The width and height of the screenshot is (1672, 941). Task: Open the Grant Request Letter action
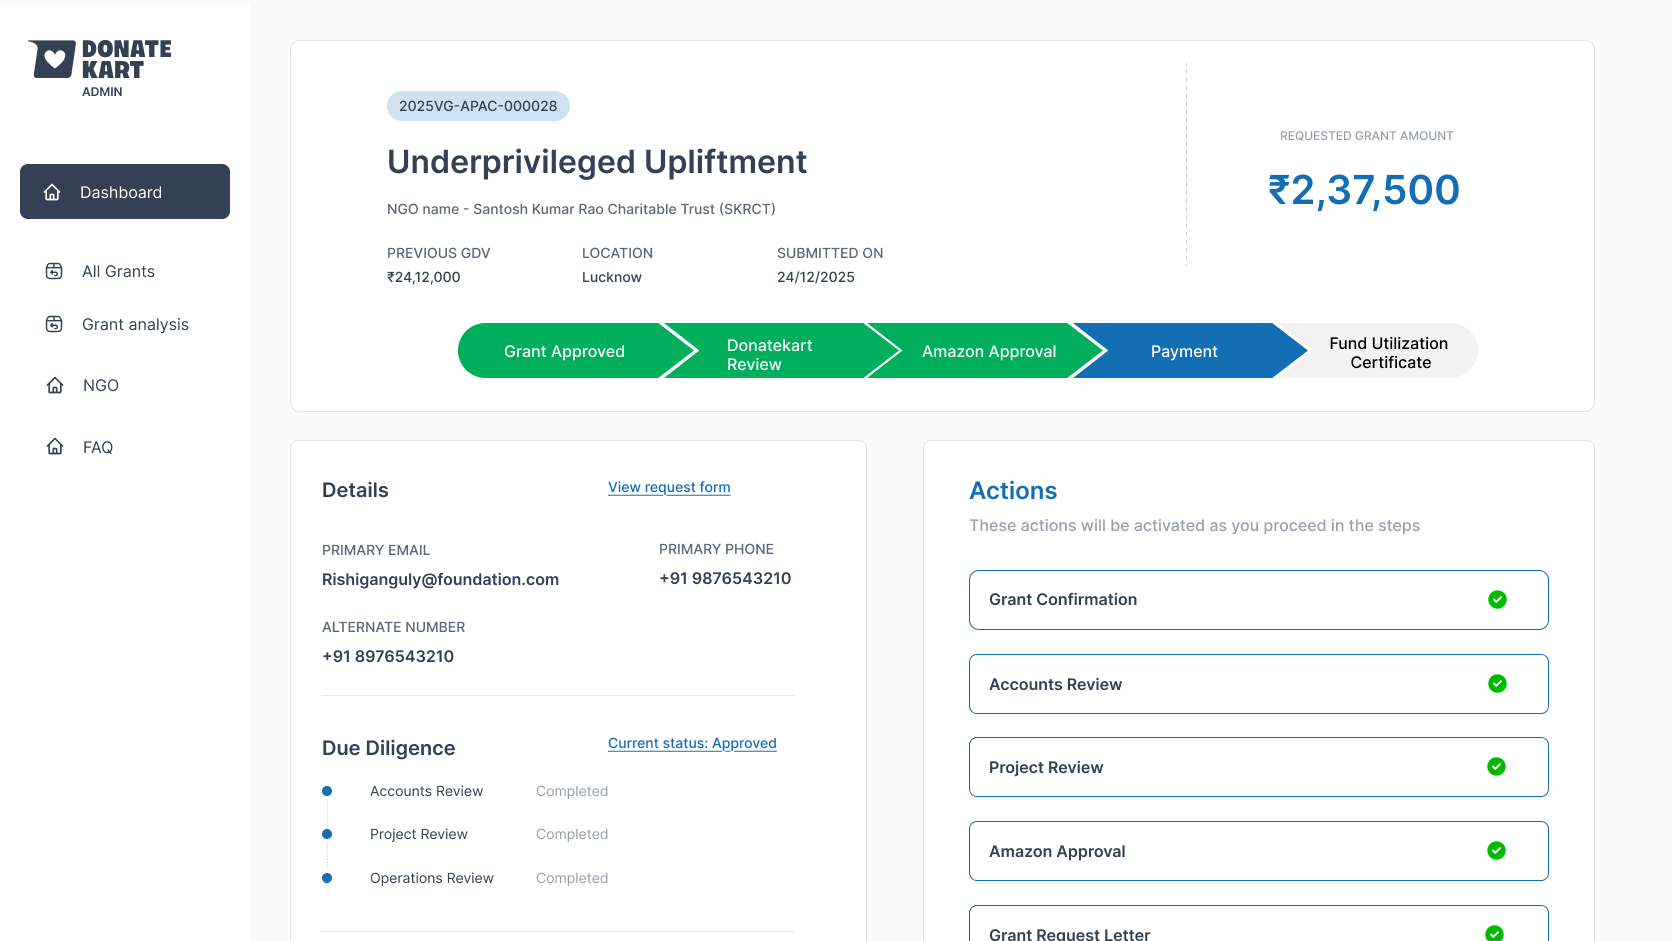[x=1259, y=924]
